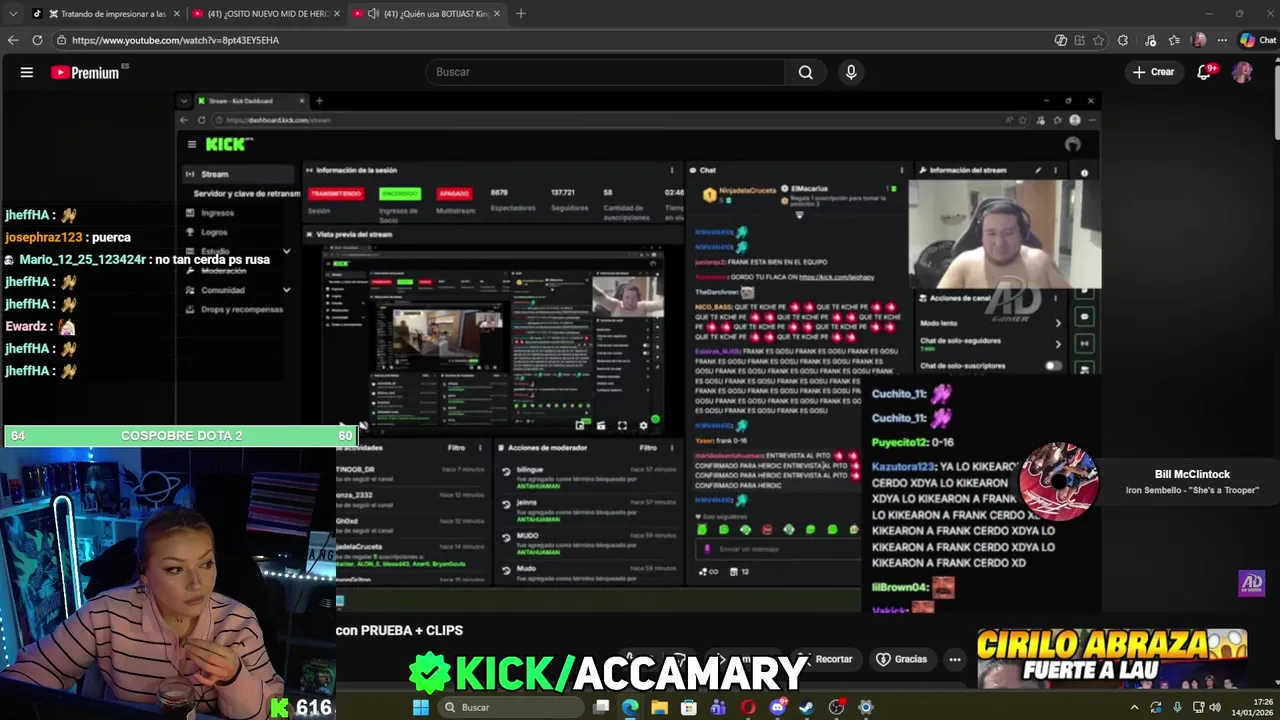Open File Explorer from the taskbar

pos(659,707)
